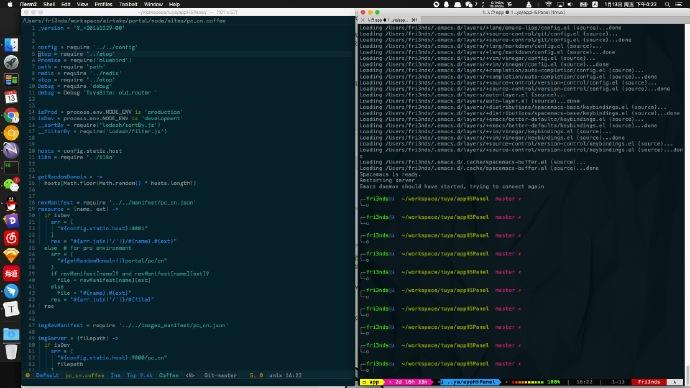Click the WeChat status icon in menu bar

coord(468,4)
